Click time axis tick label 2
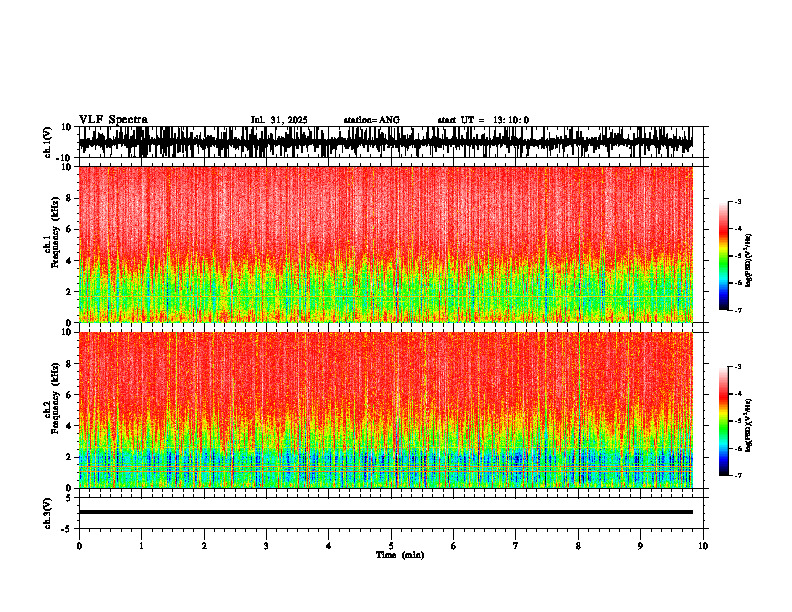 [204, 546]
